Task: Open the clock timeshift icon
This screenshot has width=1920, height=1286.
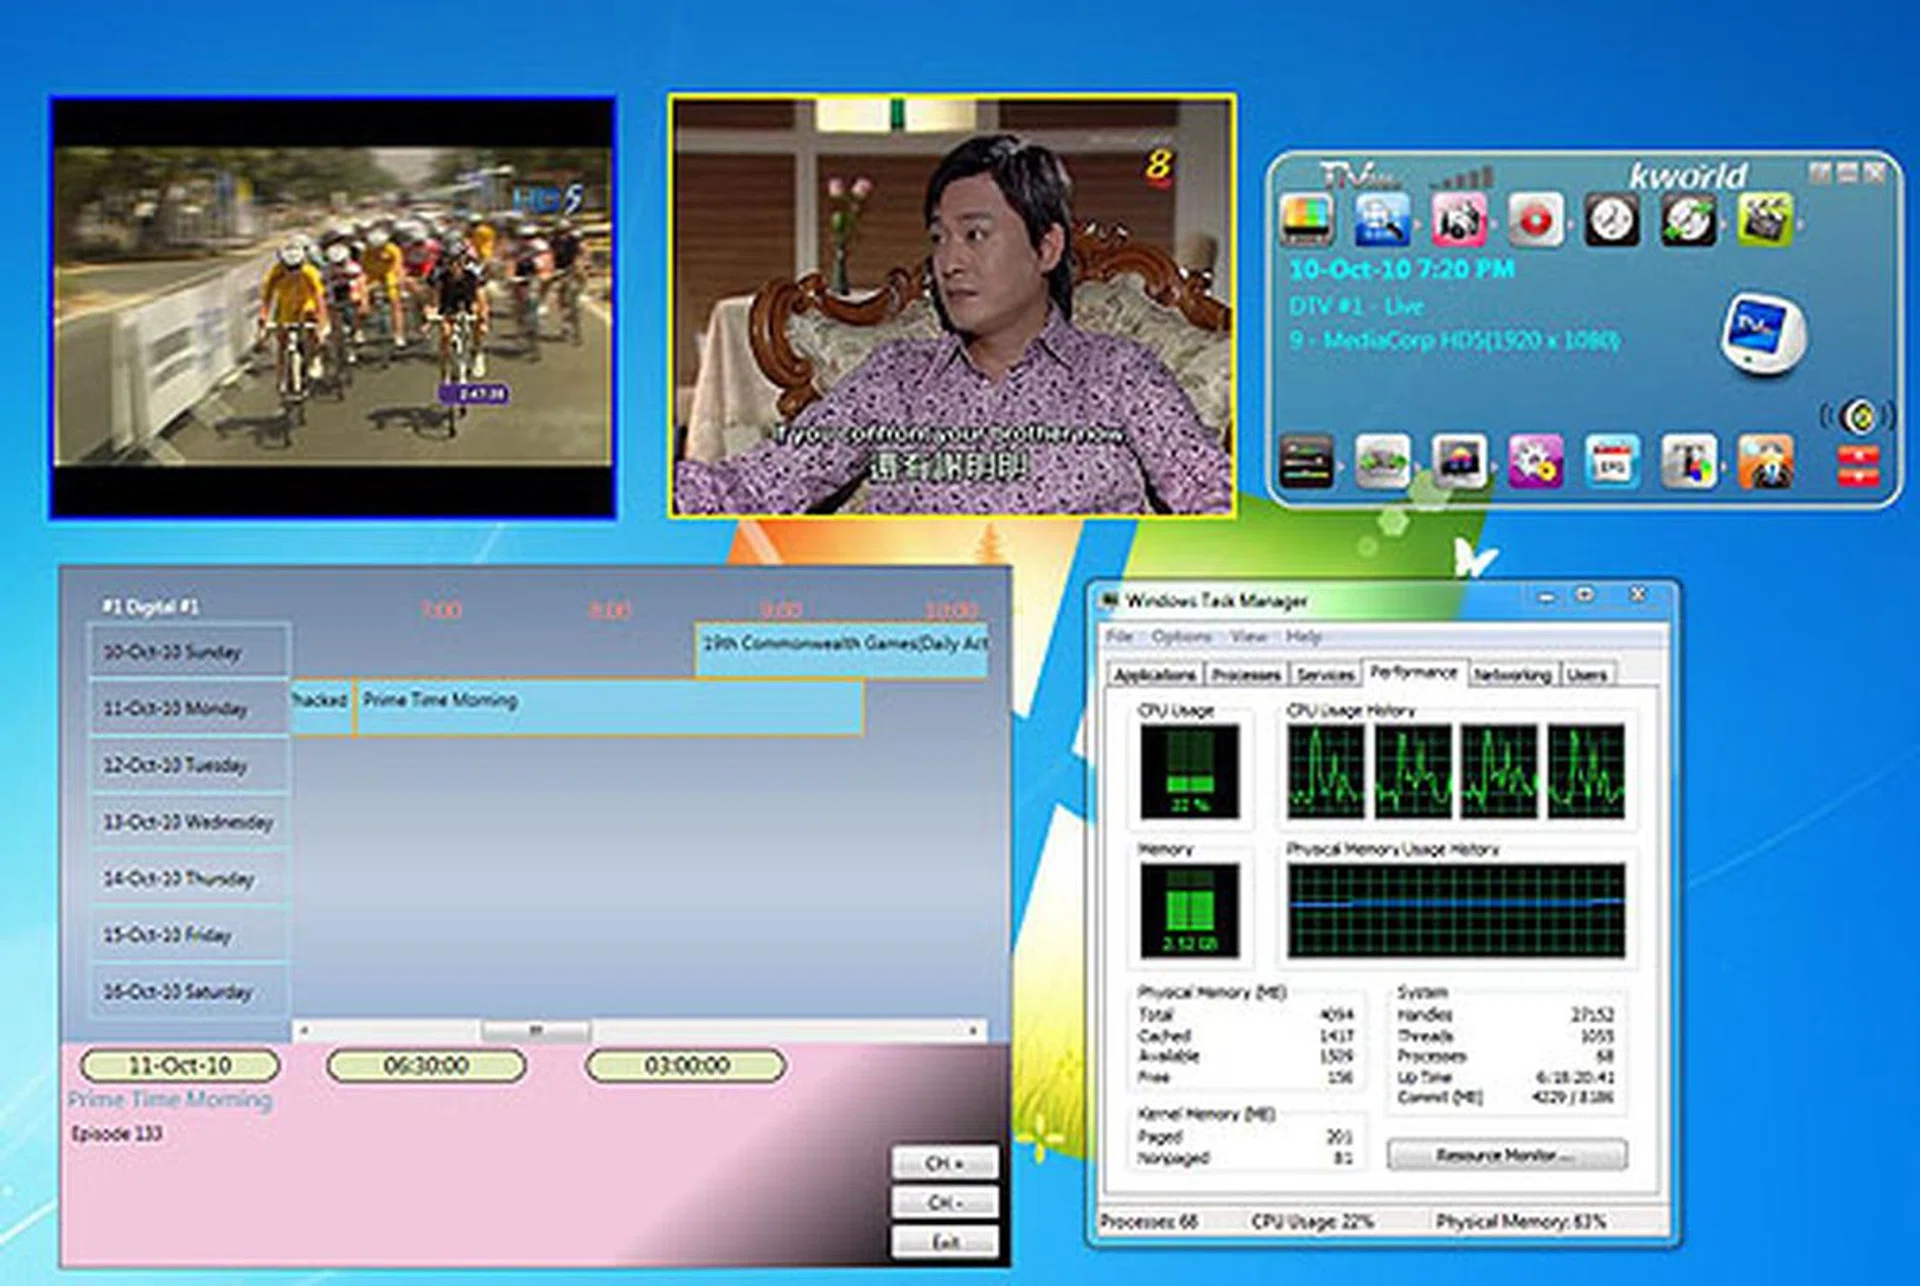Action: coord(1612,220)
